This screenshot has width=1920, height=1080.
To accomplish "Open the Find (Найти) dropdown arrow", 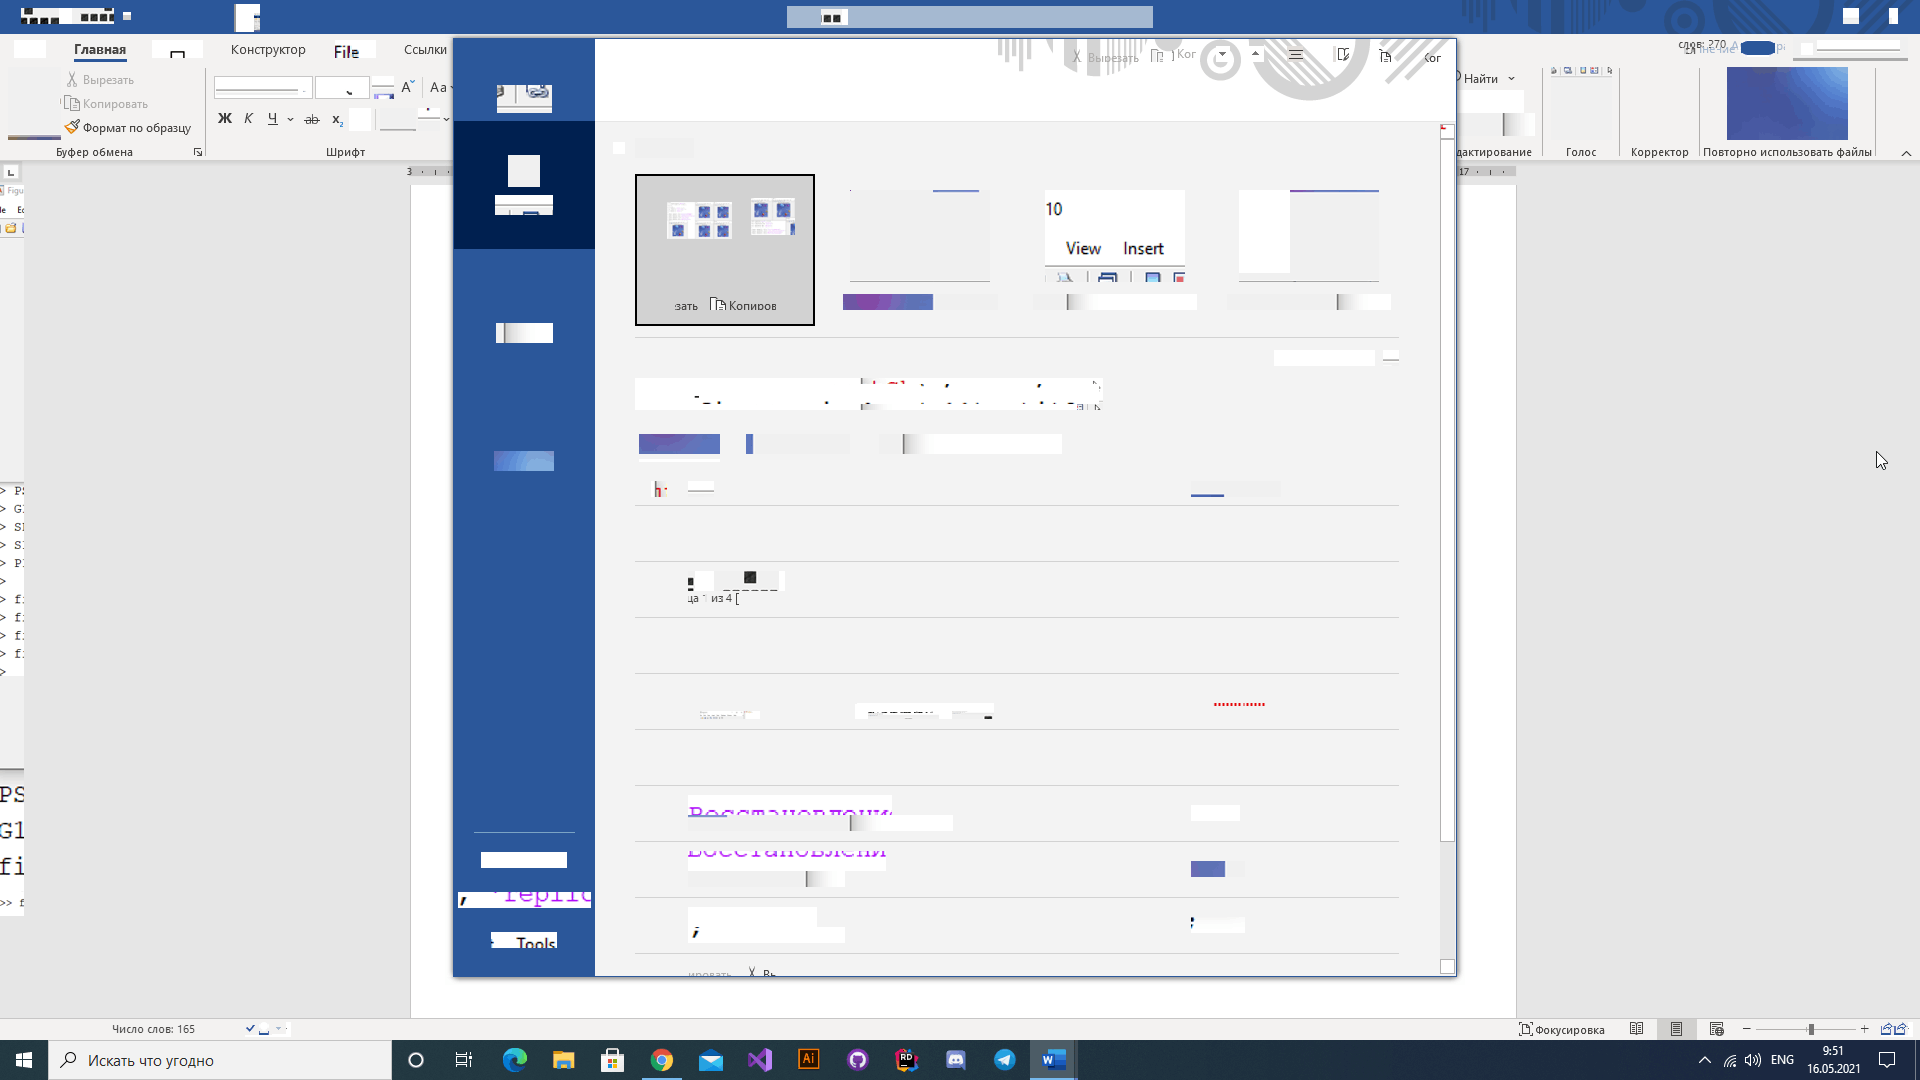I will tap(1512, 79).
